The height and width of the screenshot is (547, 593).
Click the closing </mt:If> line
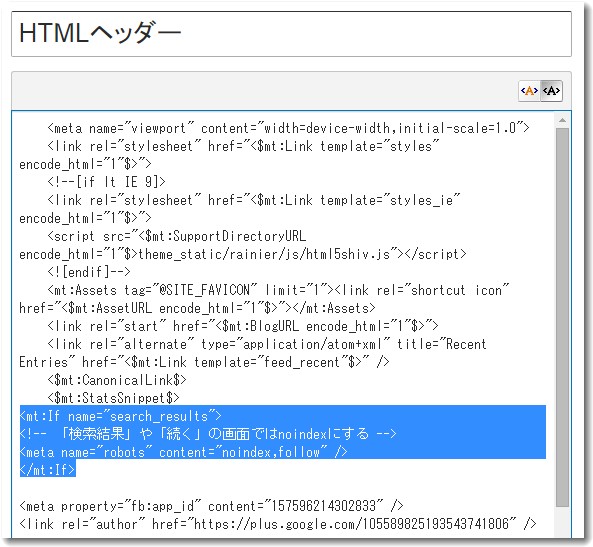48,470
